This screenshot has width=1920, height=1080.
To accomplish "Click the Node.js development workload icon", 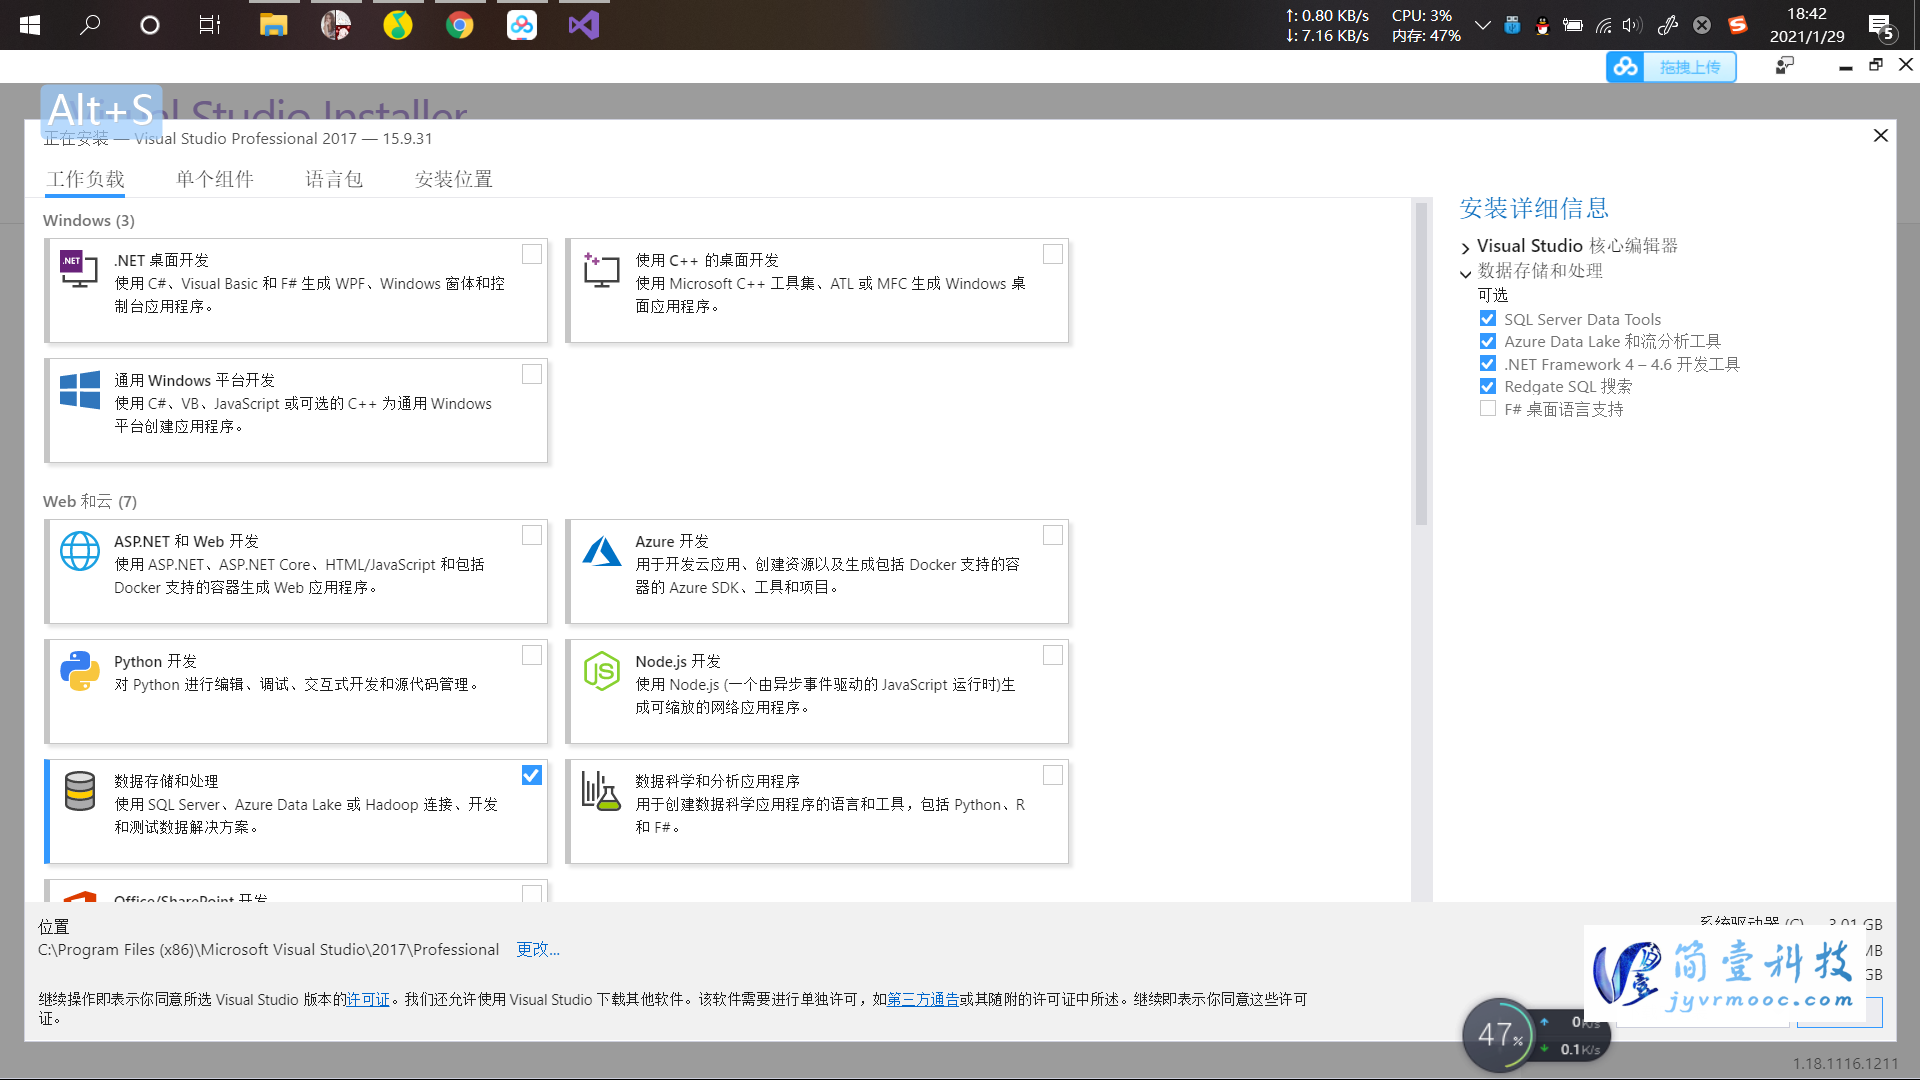I will tap(601, 671).
